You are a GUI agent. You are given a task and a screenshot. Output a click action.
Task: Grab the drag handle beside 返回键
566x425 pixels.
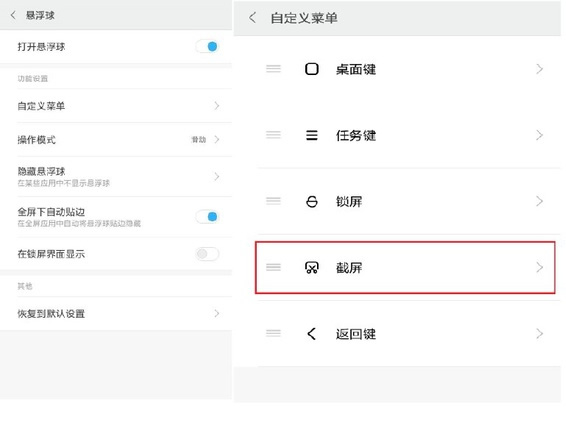coord(273,333)
